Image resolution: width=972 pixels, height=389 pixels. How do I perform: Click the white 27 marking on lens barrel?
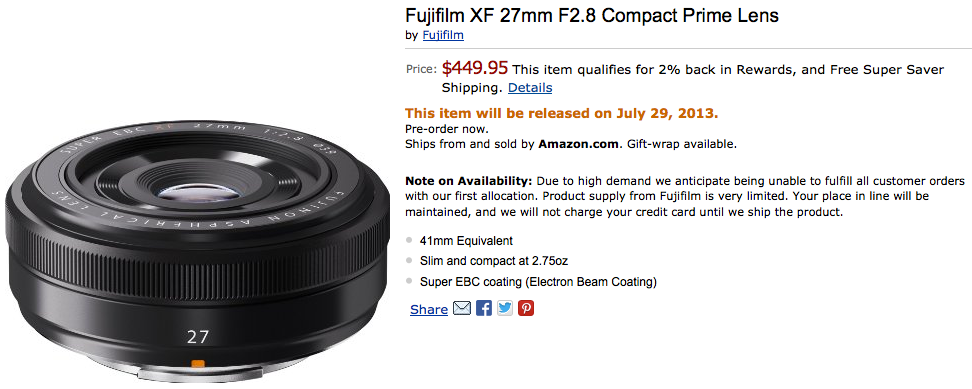tap(198, 338)
